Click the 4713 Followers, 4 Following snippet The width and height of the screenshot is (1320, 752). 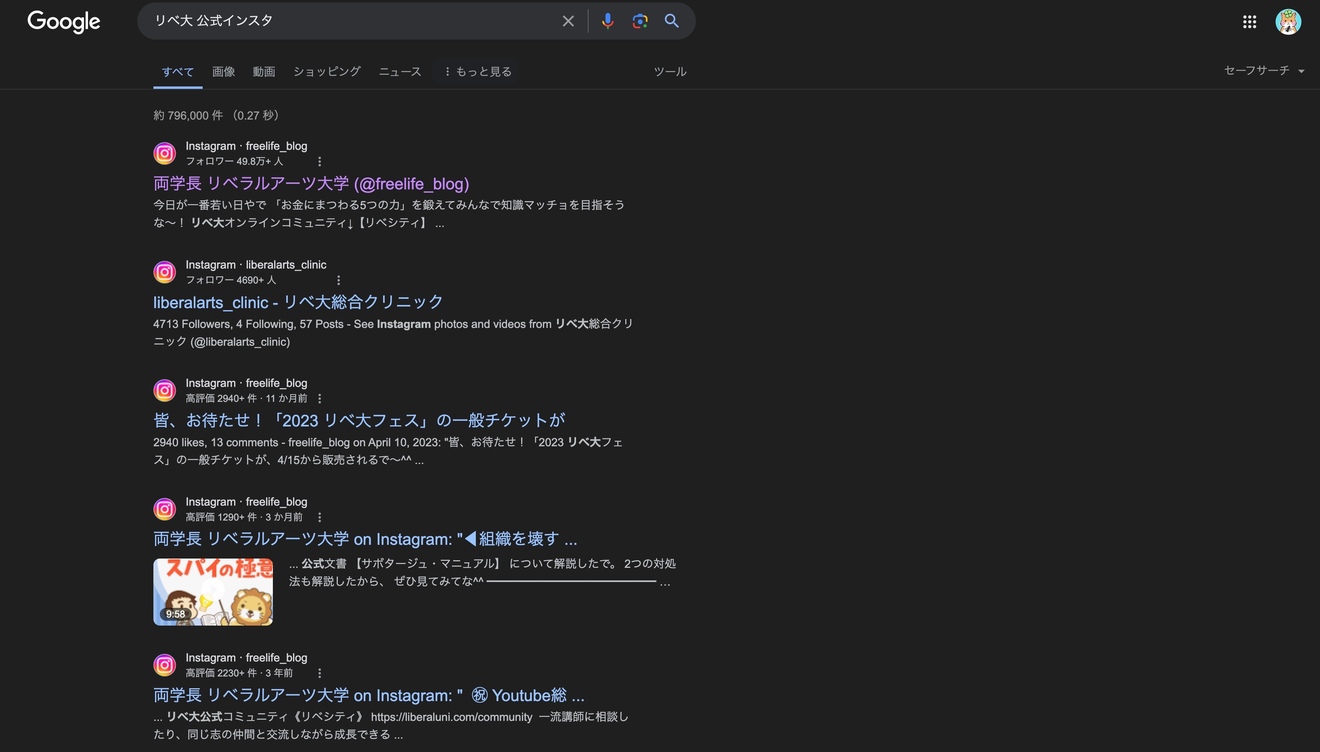tap(393, 333)
